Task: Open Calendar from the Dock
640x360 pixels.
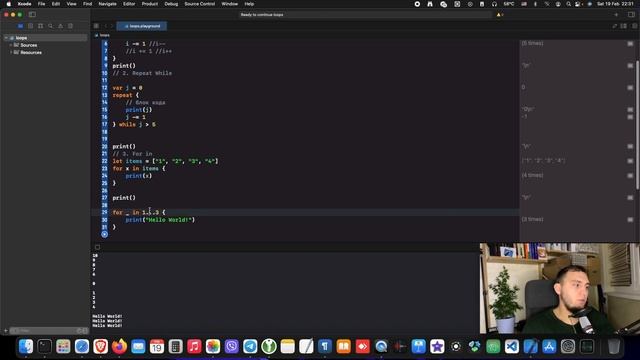Action: pyautogui.click(x=157, y=347)
